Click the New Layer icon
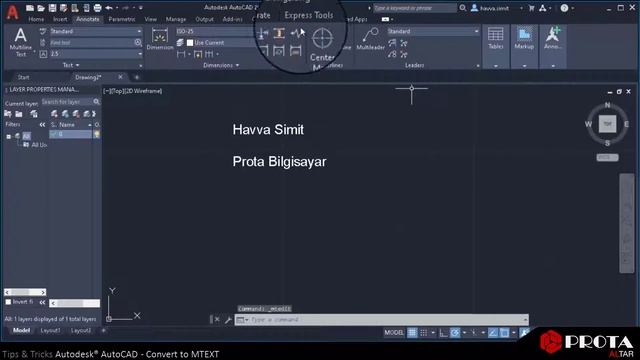Screen dimensions: 640x360 (54, 114)
